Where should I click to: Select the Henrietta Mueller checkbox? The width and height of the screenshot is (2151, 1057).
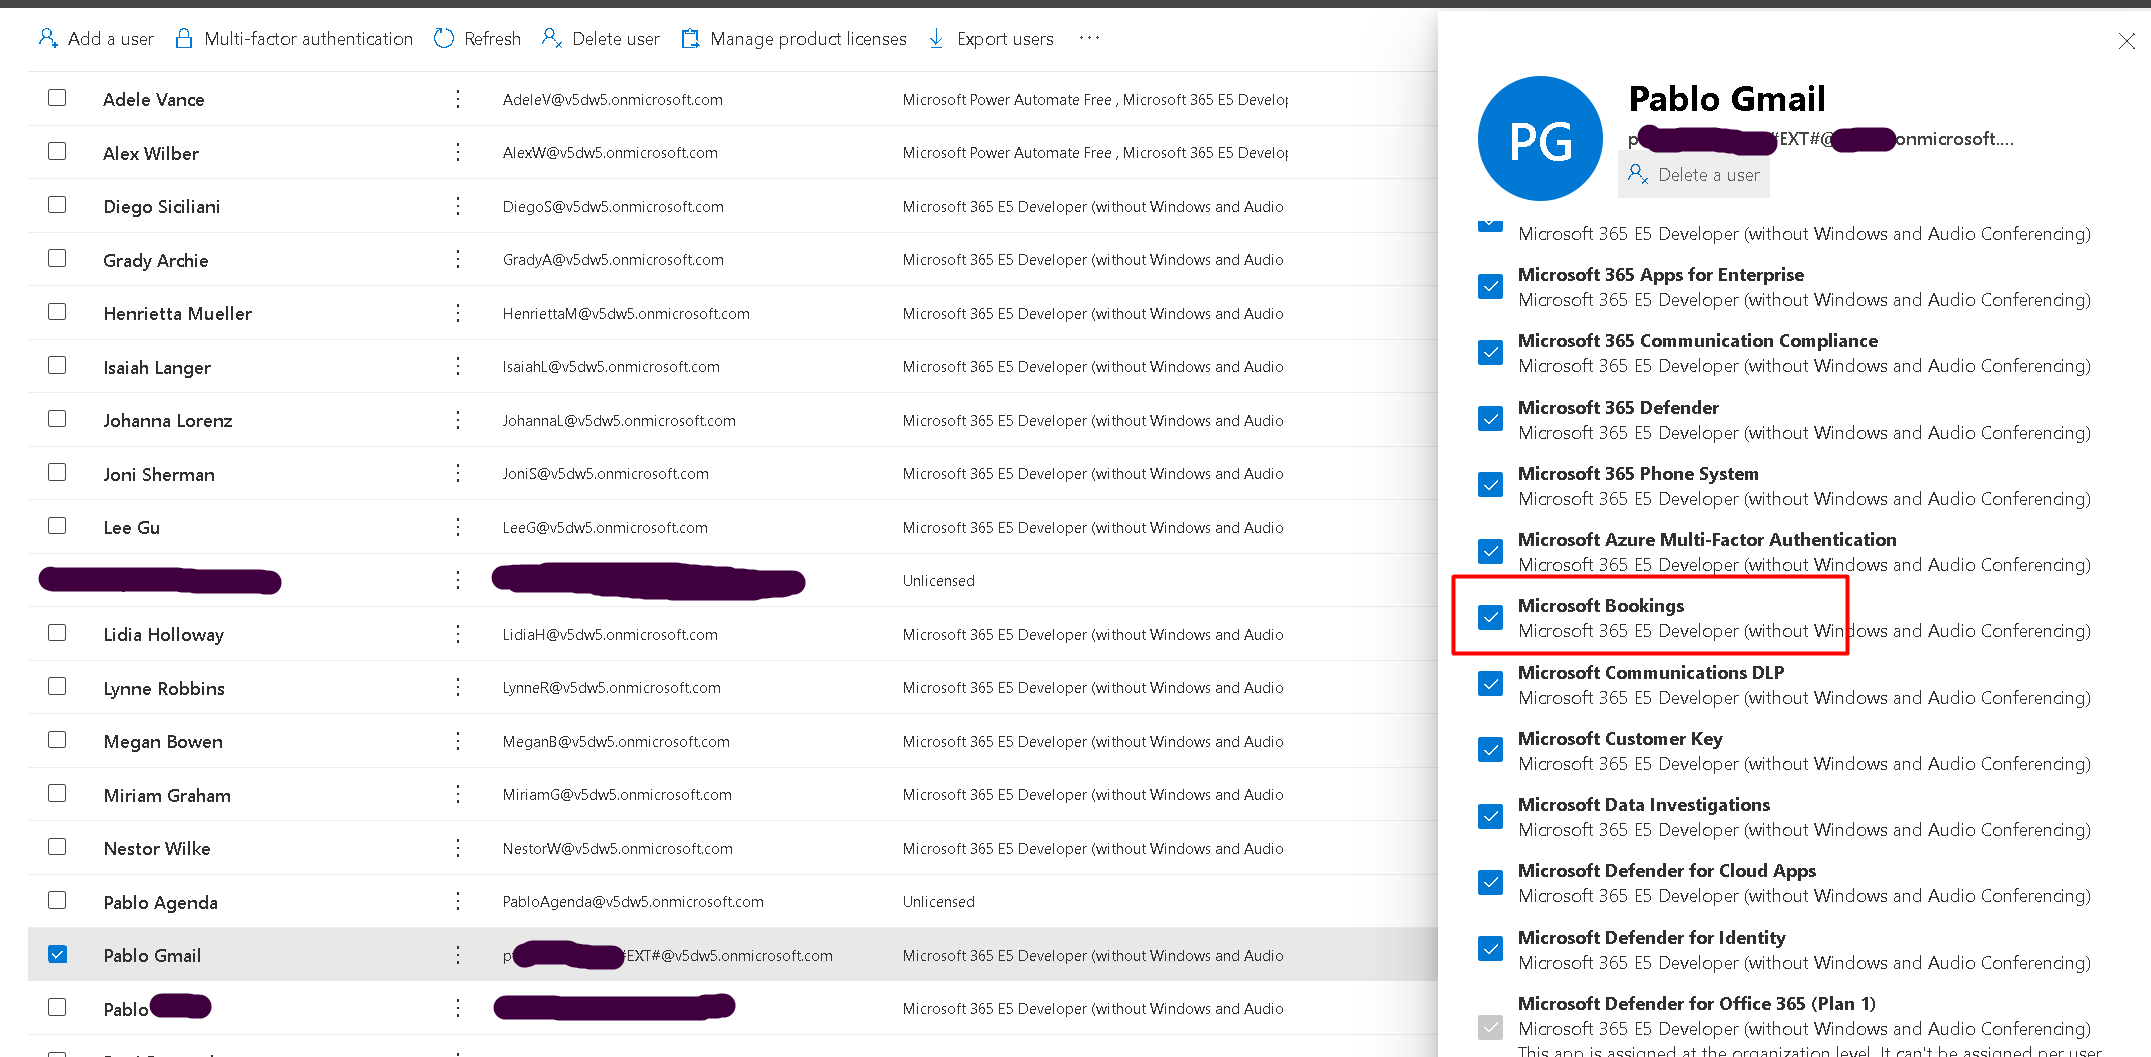pos(57,311)
